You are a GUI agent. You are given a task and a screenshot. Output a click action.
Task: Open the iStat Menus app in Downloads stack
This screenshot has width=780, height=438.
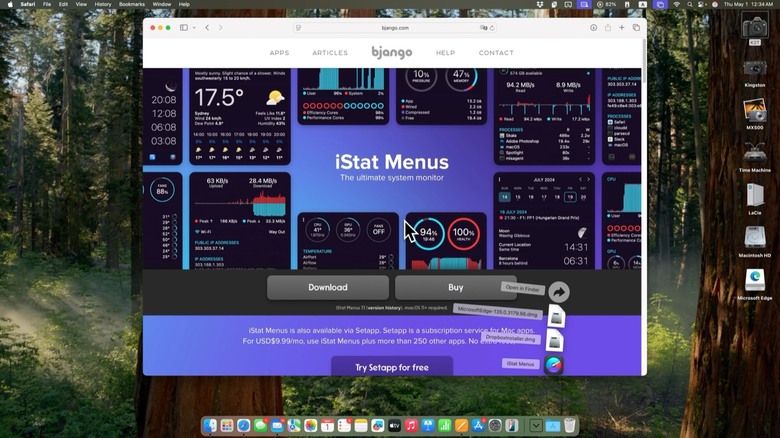[x=554, y=365]
